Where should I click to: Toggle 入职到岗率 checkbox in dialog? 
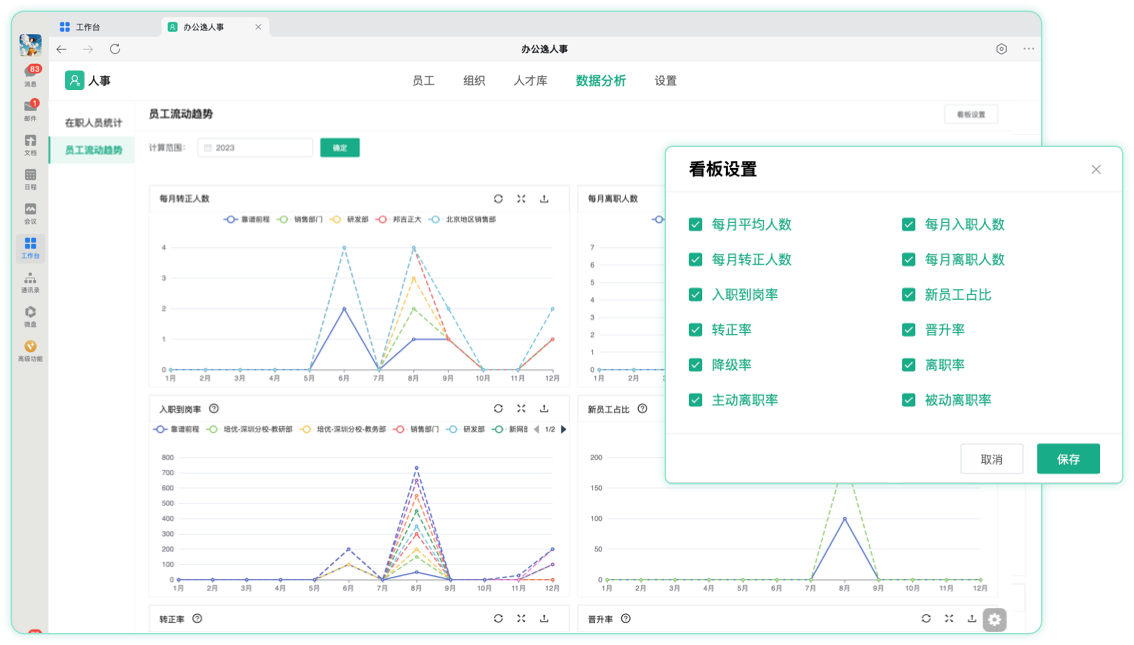pyautogui.click(x=696, y=295)
